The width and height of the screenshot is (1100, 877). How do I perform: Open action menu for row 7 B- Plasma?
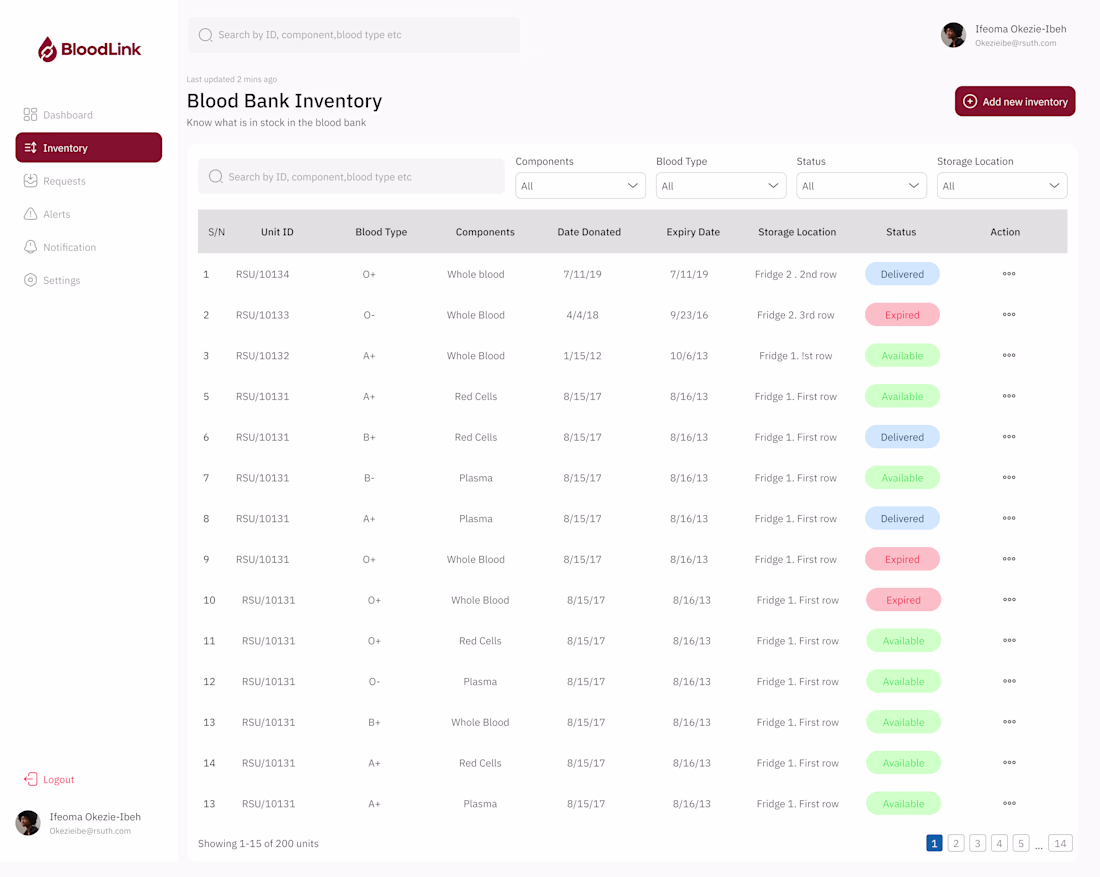click(1009, 477)
